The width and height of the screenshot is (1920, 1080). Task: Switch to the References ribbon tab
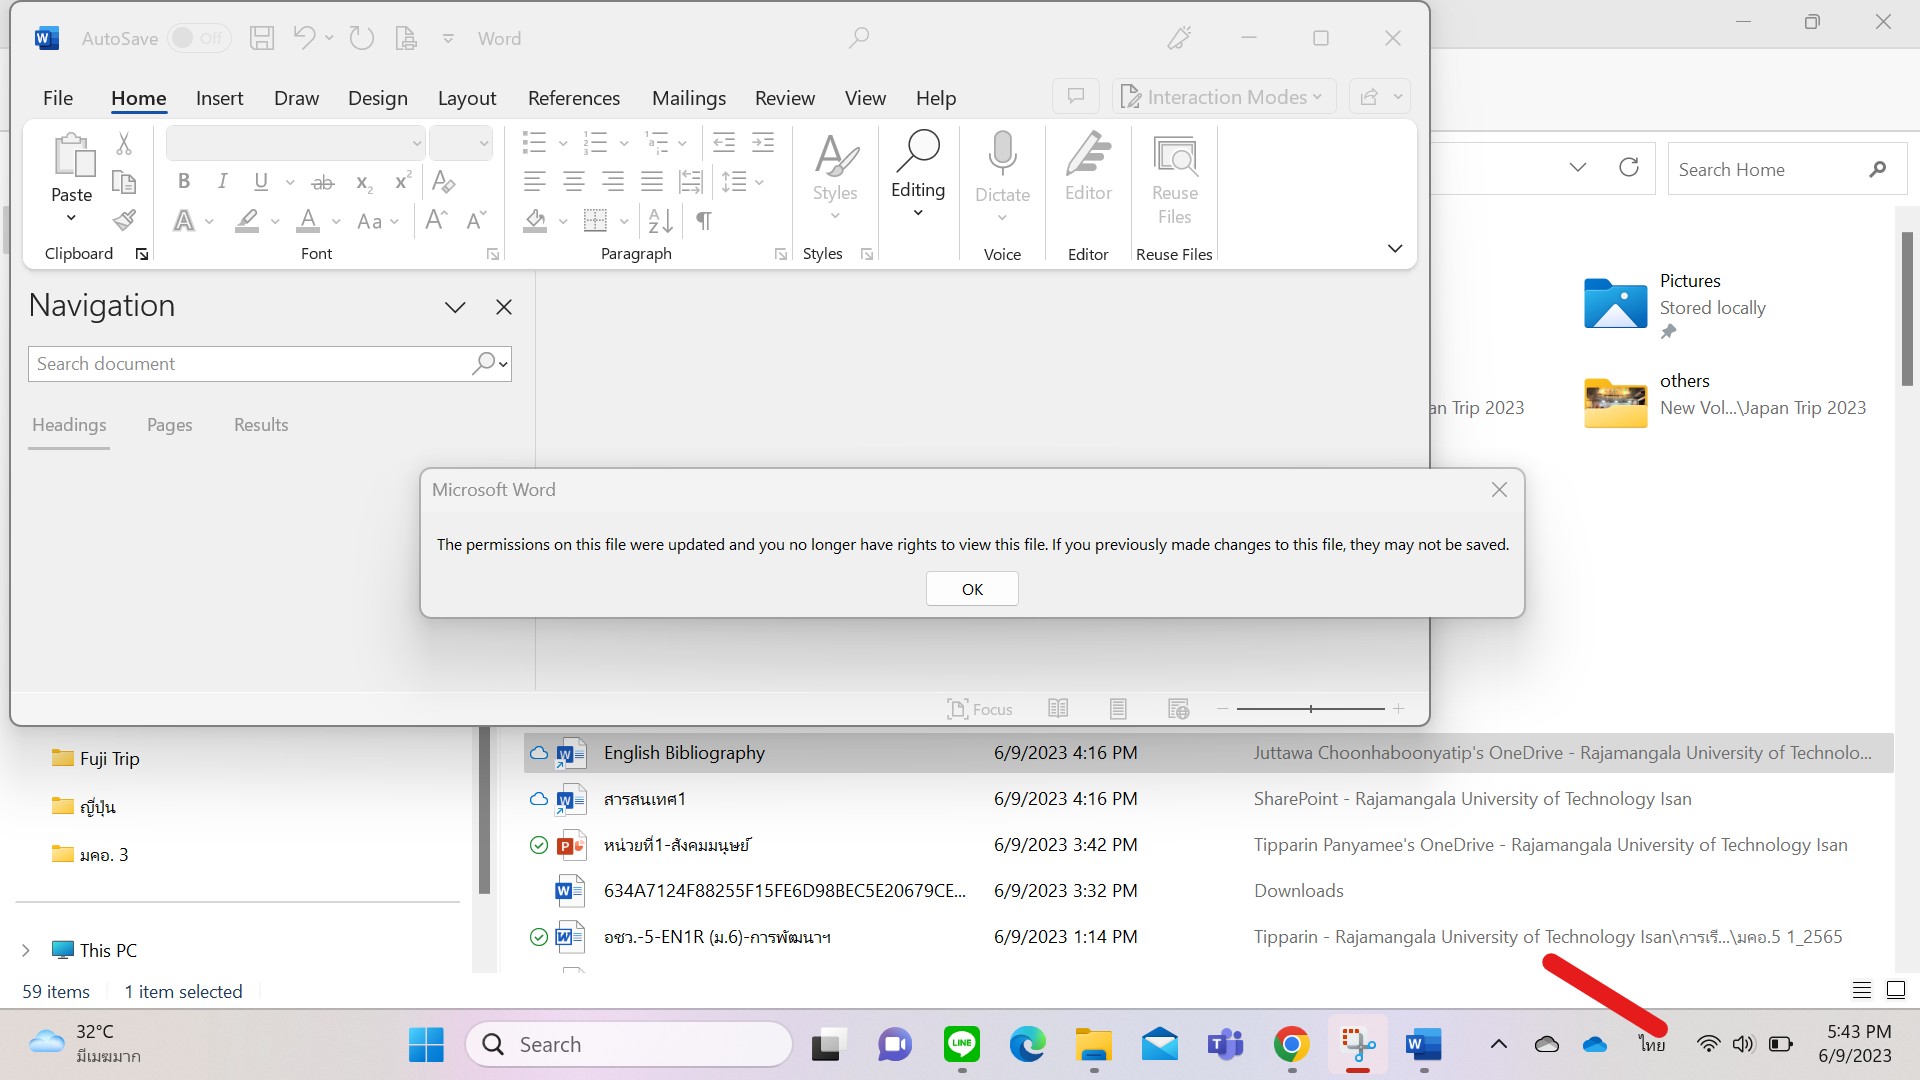574,97
